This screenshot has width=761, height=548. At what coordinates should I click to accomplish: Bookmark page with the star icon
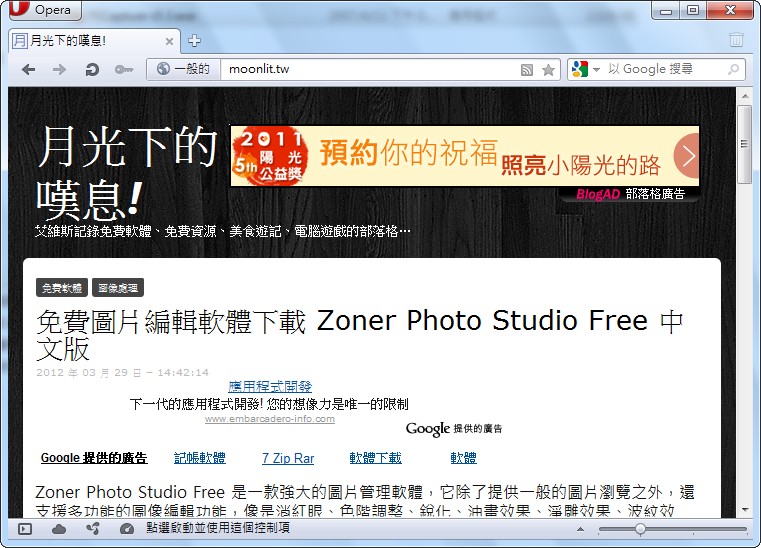(x=548, y=70)
